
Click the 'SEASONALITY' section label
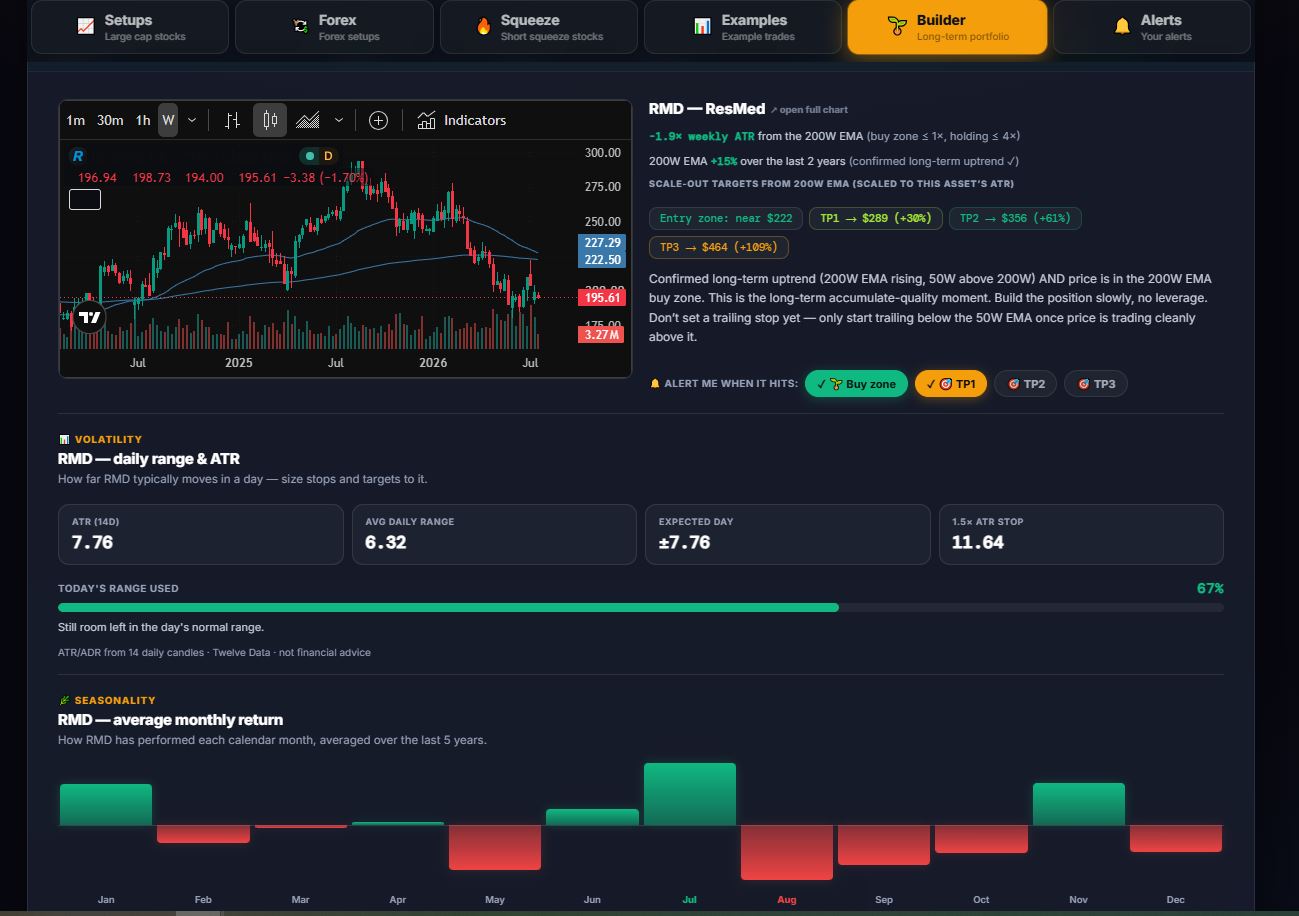pos(115,701)
